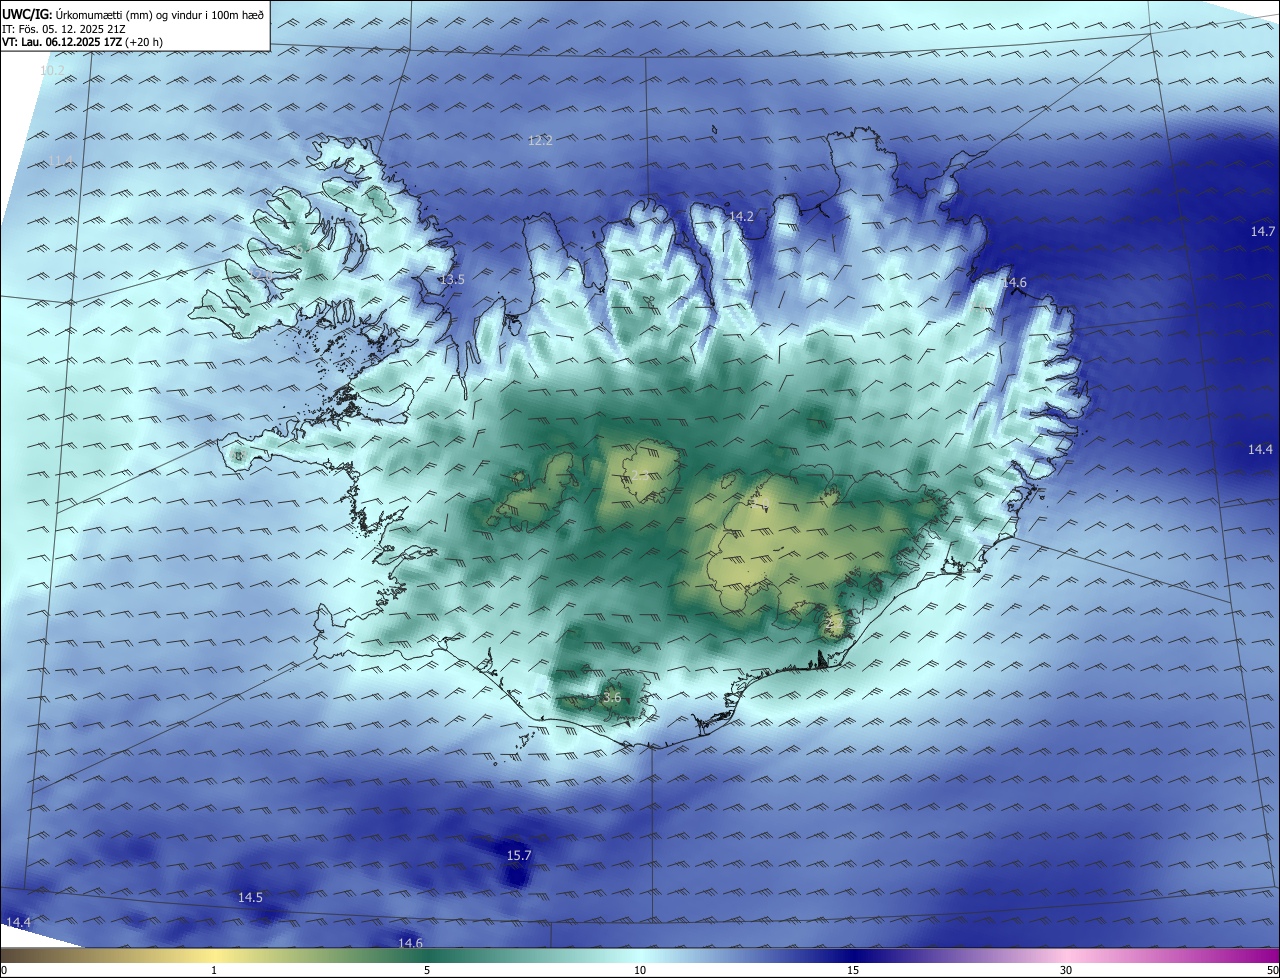Click the color scale tick labeled 0

click(4, 970)
